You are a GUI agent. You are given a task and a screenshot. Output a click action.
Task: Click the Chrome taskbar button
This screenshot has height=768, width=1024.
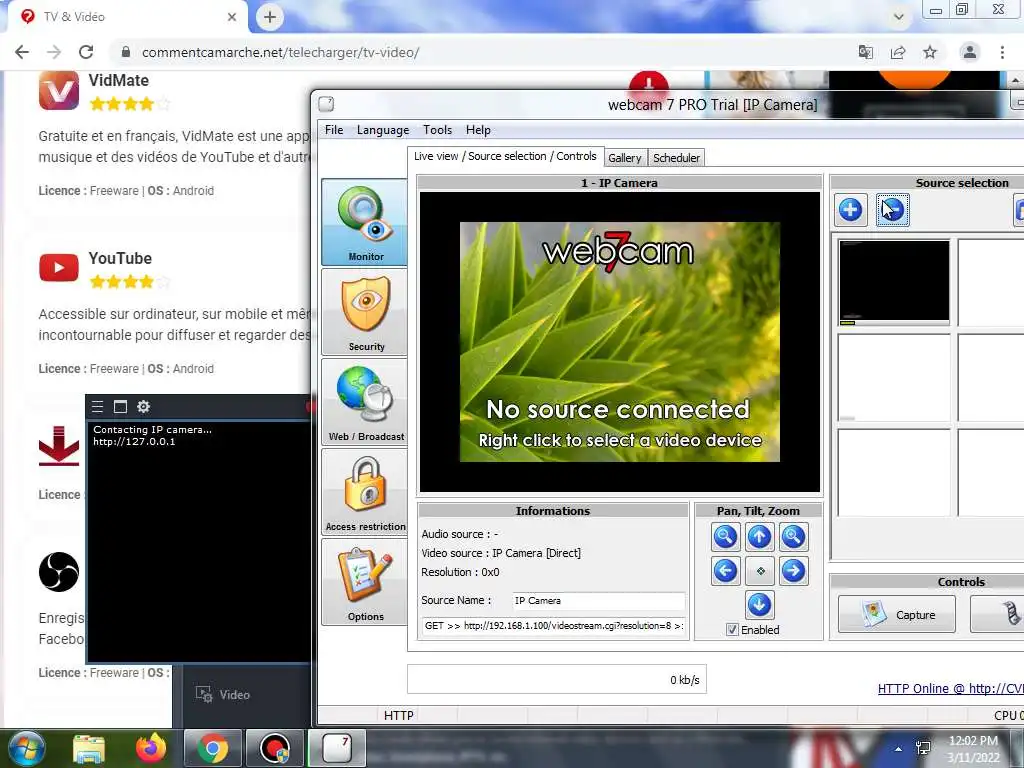coord(213,748)
